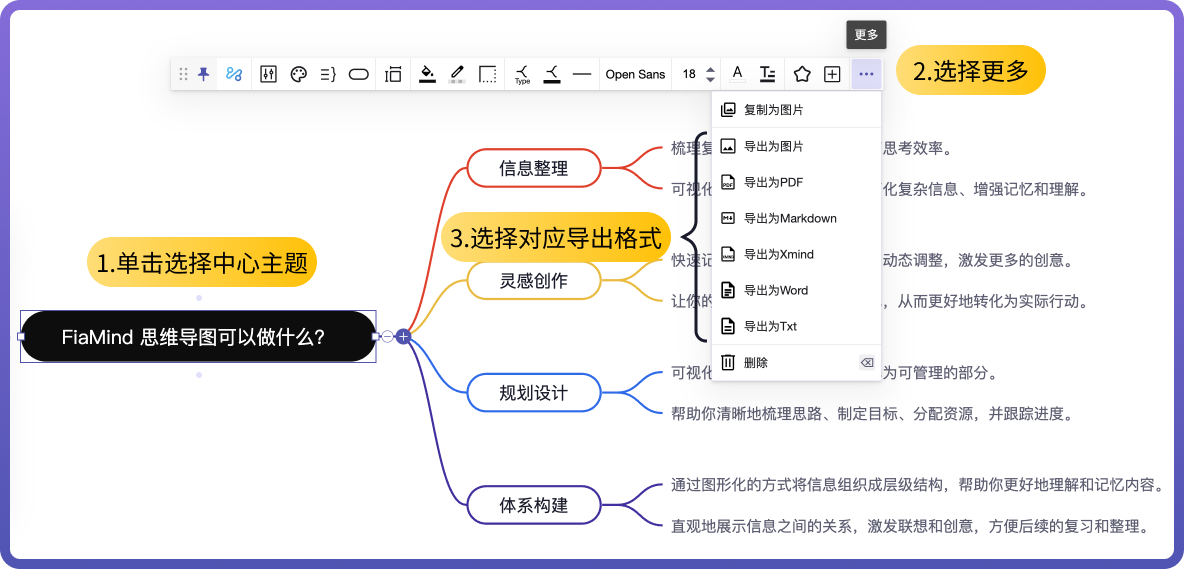Screen dimensions: 1184x569
Task: Click the three-dots More button
Action: coord(866,74)
